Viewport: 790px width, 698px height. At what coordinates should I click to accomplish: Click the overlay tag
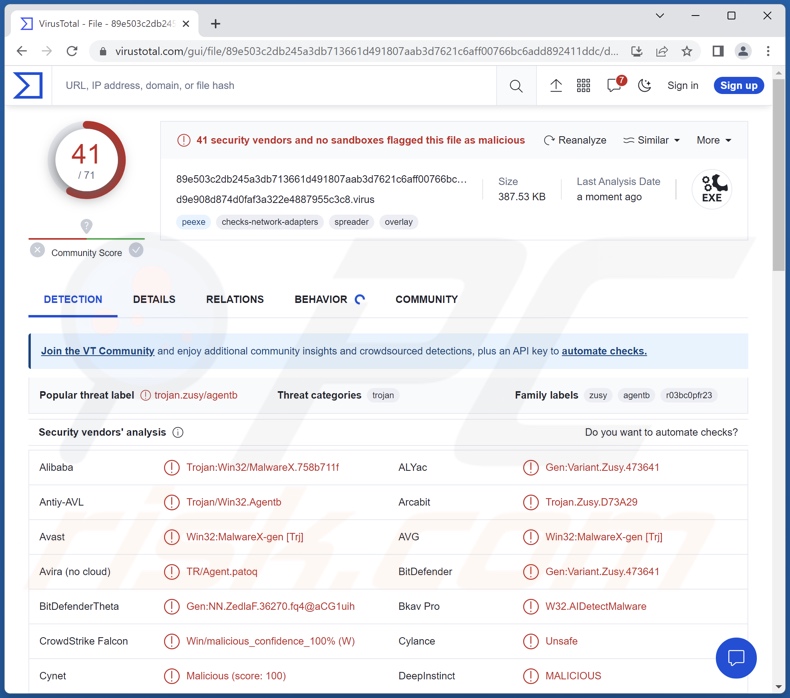click(x=399, y=222)
